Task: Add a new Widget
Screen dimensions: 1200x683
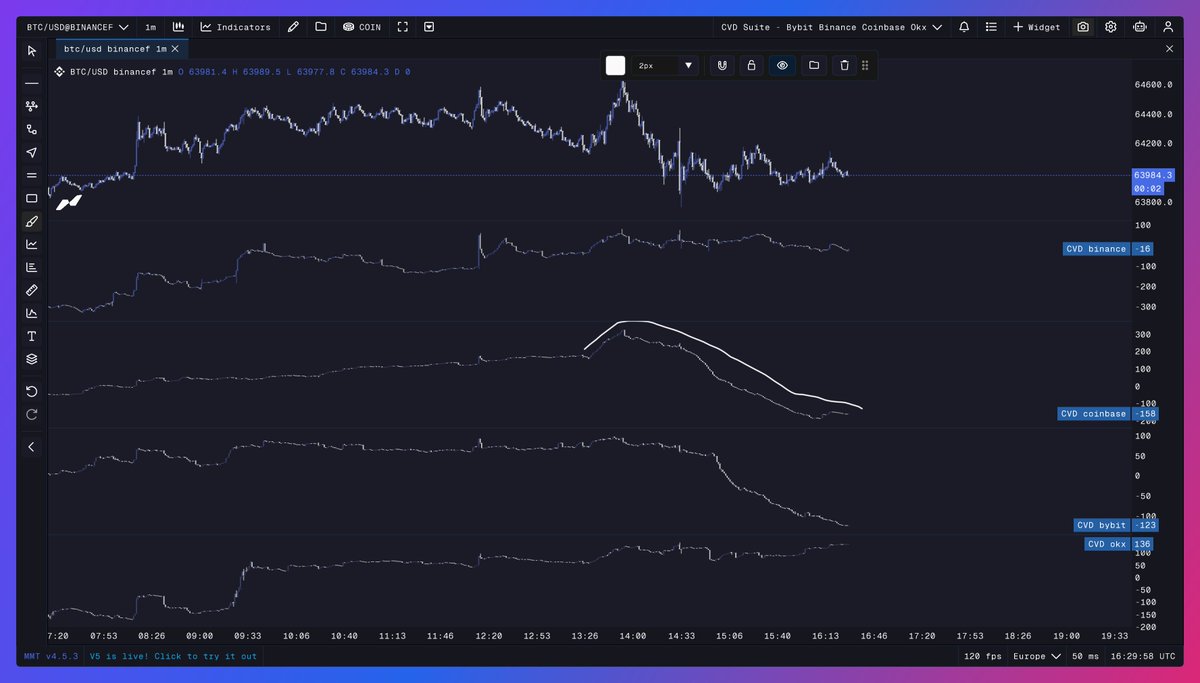Action: 1037,27
